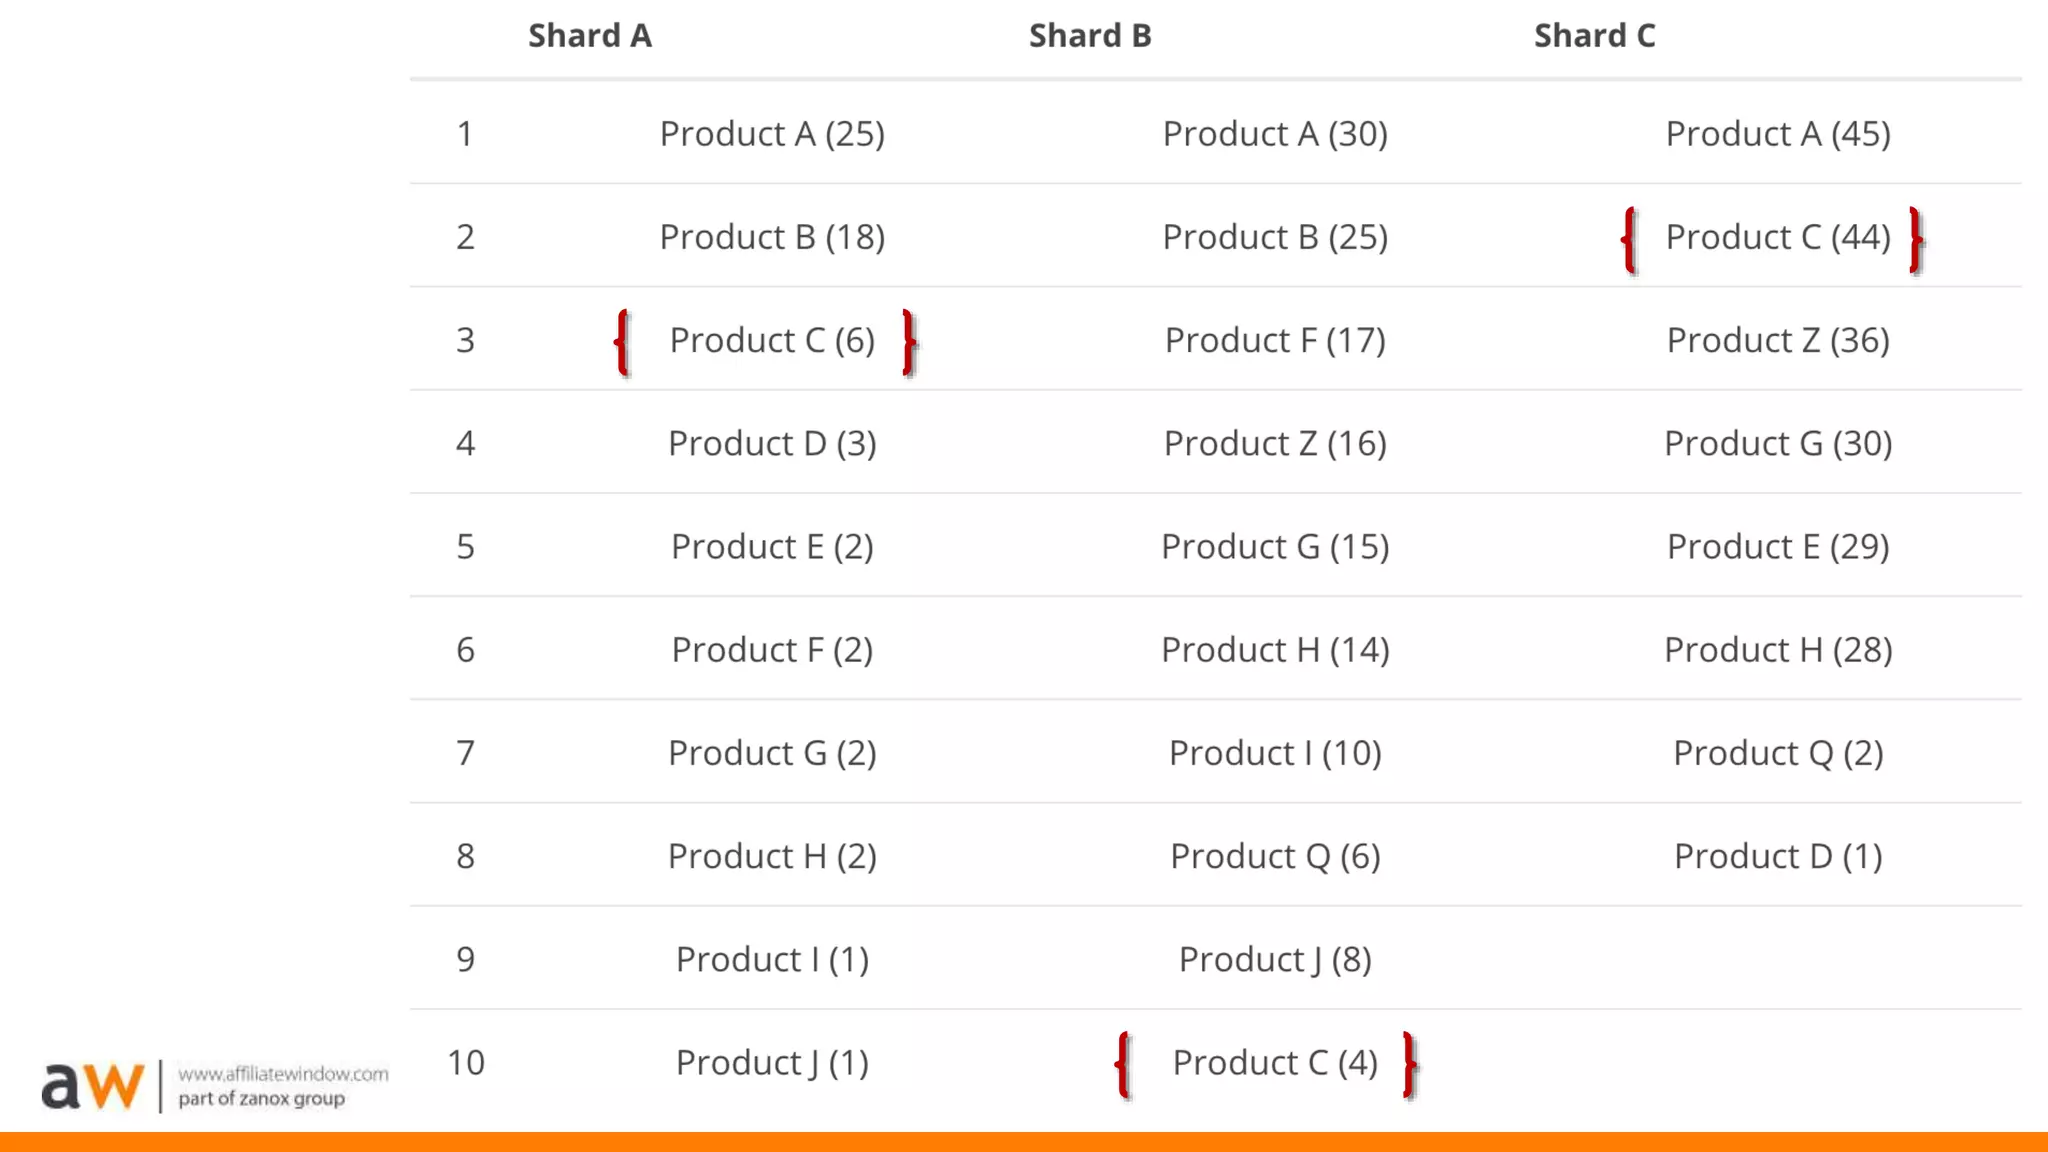This screenshot has width=2048, height=1152.
Task: Open the www.affiliatewindow.com link
Action: [283, 1074]
